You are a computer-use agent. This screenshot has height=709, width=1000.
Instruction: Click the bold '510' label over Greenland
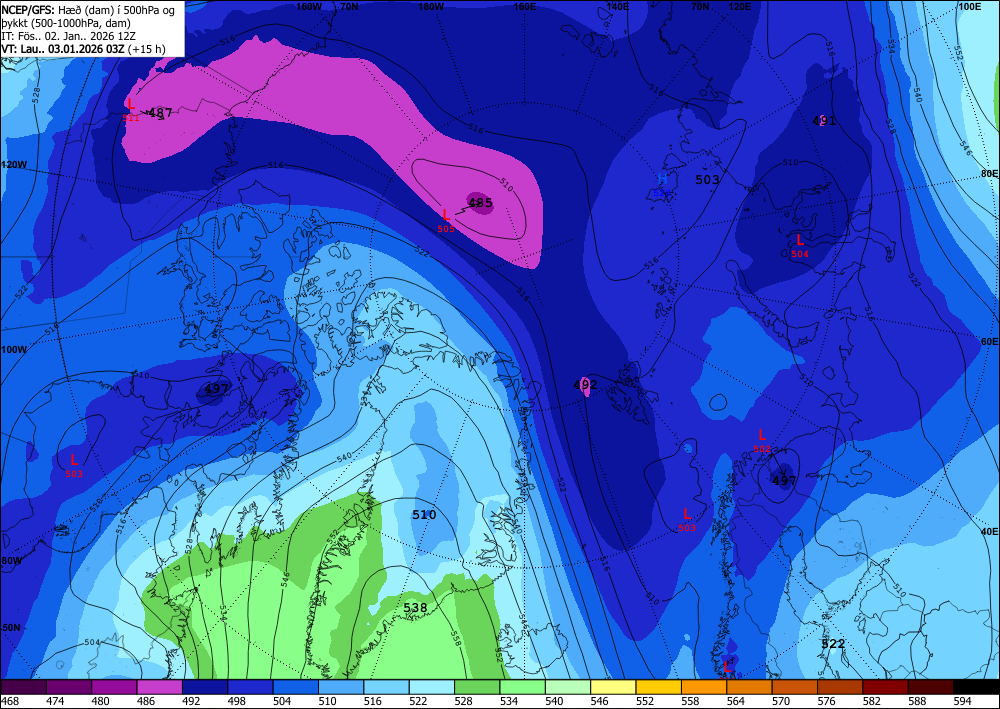click(x=424, y=515)
